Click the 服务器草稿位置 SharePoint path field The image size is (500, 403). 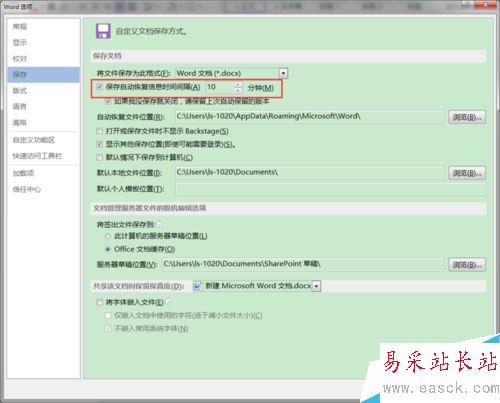pos(303,264)
